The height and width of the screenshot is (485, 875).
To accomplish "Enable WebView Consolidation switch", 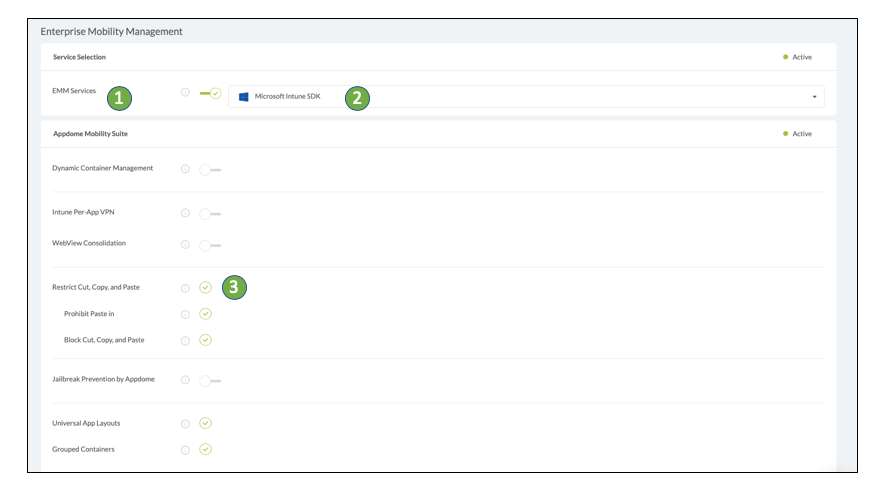I will pyautogui.click(x=209, y=244).
